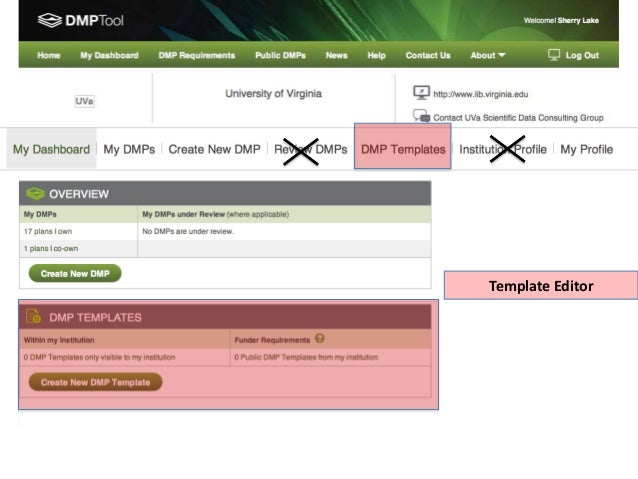Image resolution: width=638 pixels, height=479 pixels.
Task: Click '0 DMP Templates only visible to my institution'
Action: [x=99, y=357]
